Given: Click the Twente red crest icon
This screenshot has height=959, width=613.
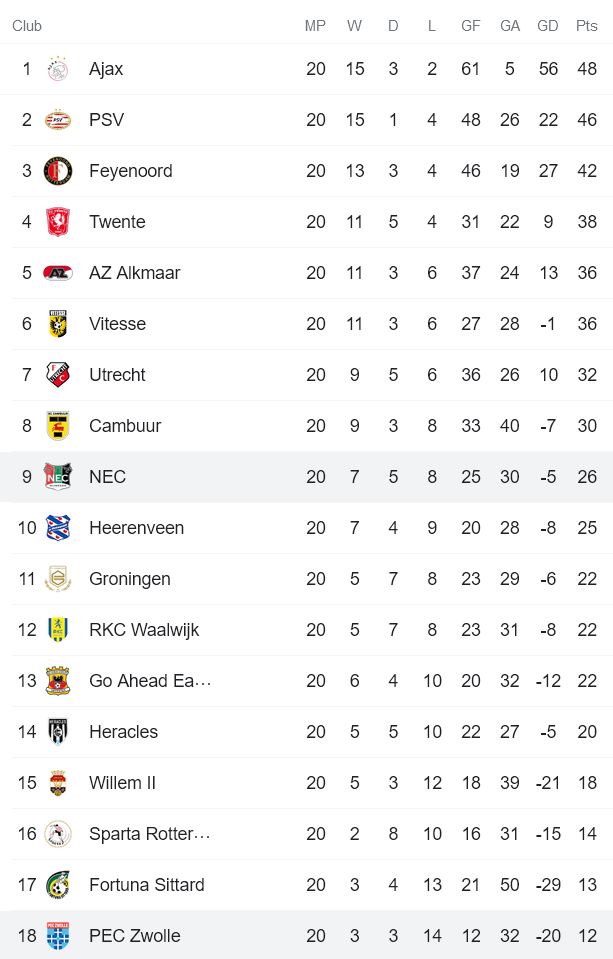Looking at the screenshot, I should [x=58, y=222].
